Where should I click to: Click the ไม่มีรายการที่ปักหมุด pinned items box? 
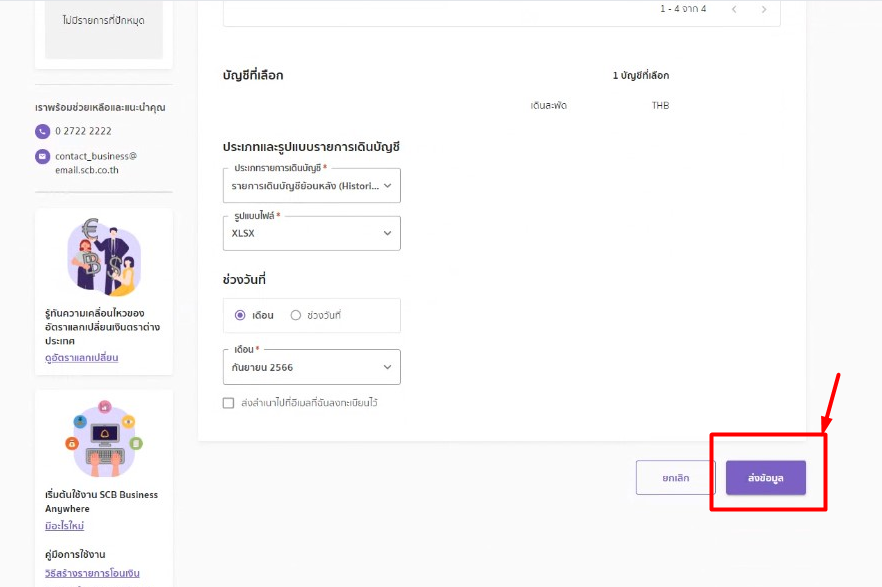click(104, 29)
